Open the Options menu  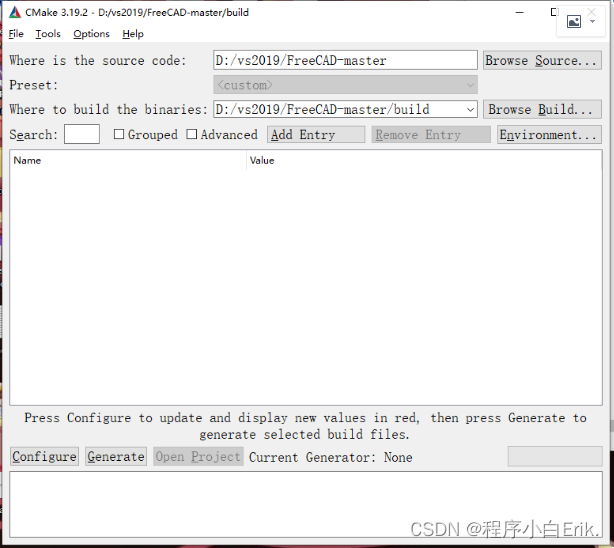[91, 34]
